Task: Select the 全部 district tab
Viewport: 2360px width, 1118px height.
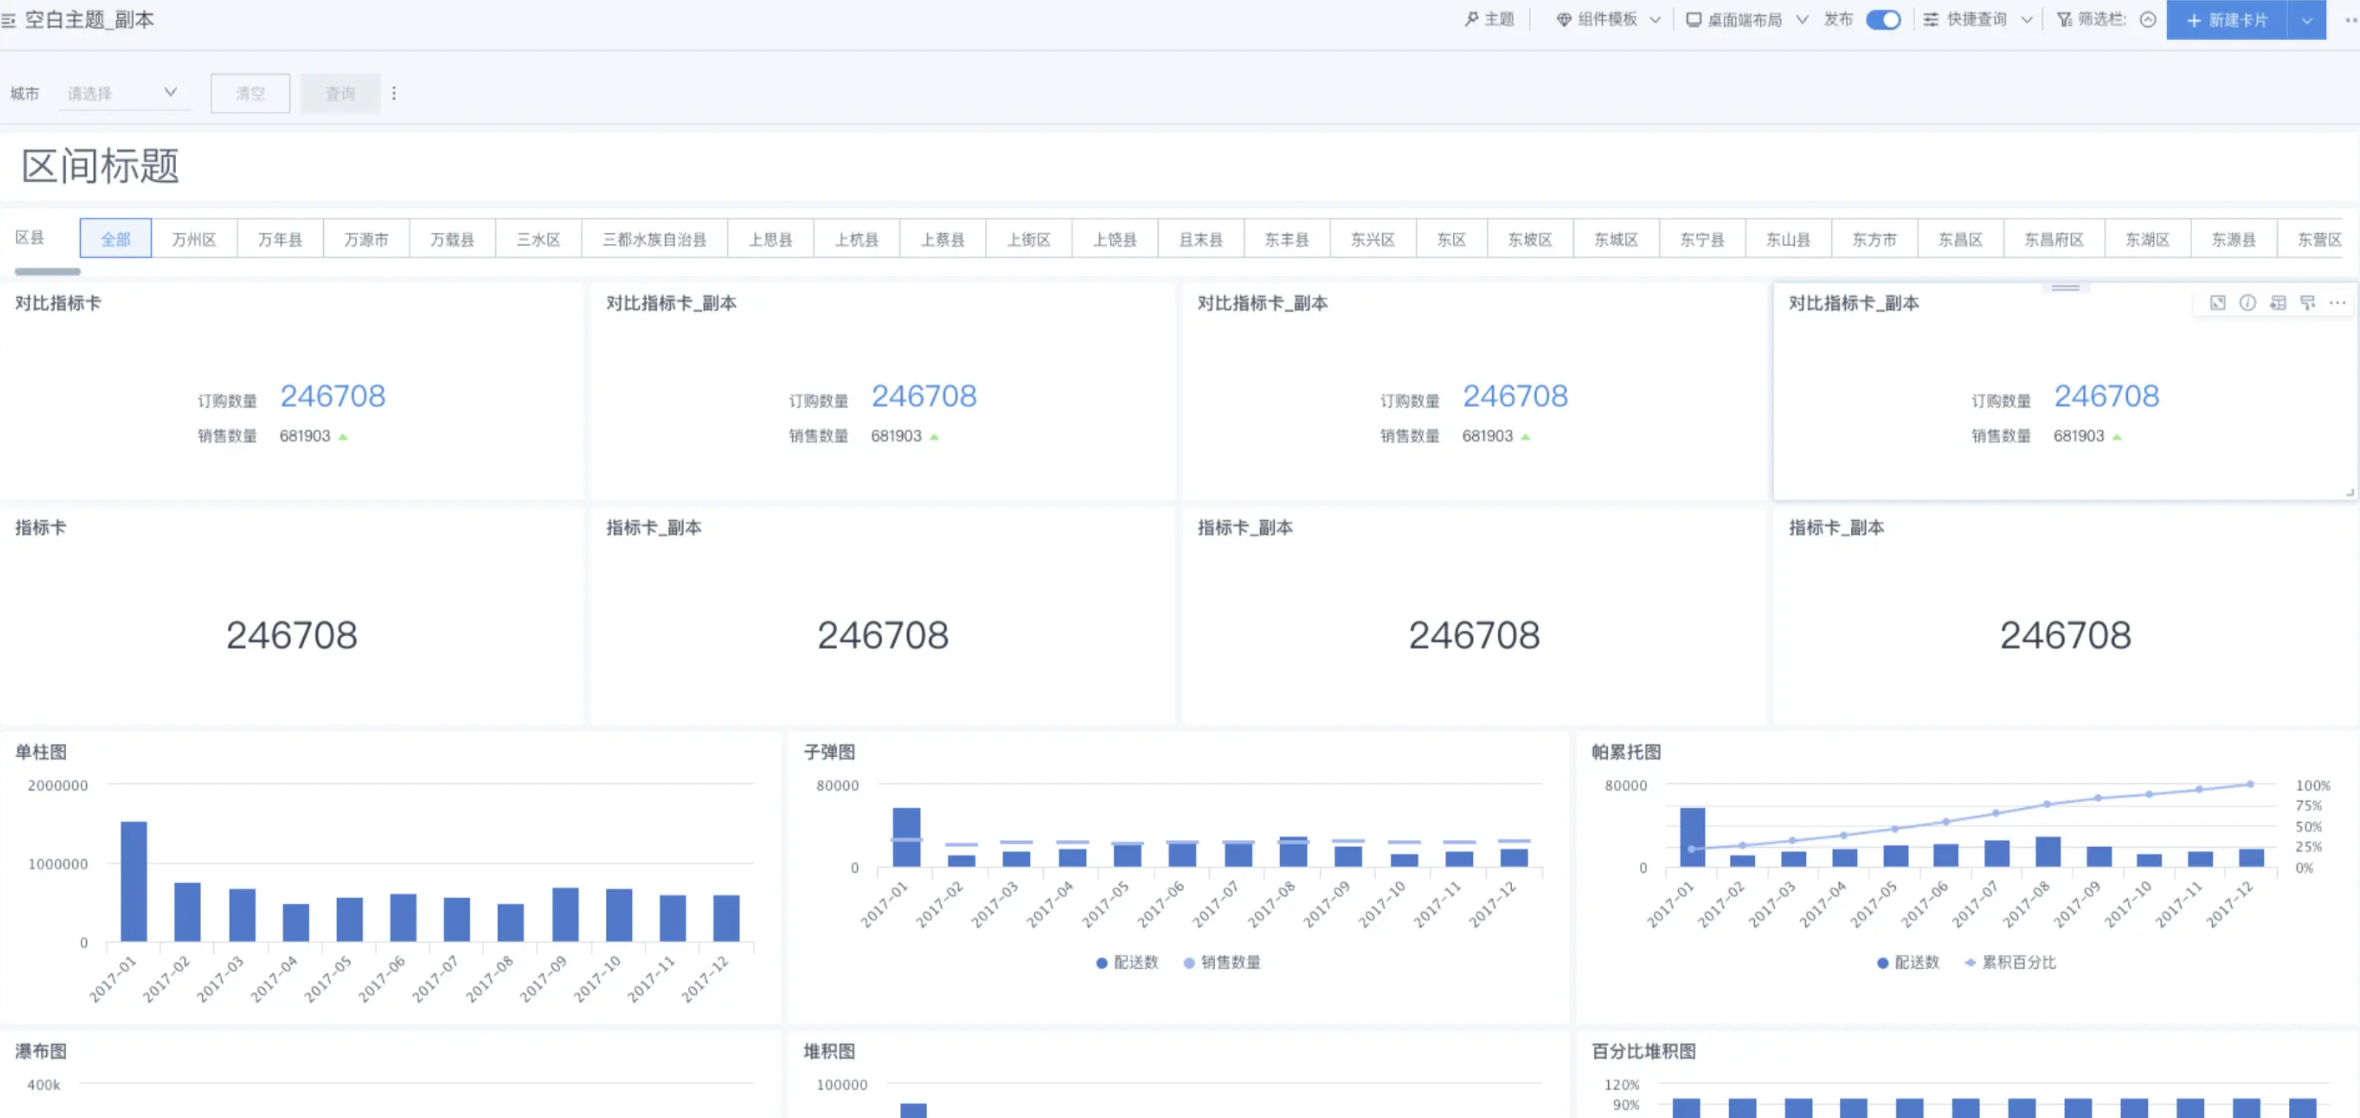Action: pos(116,239)
